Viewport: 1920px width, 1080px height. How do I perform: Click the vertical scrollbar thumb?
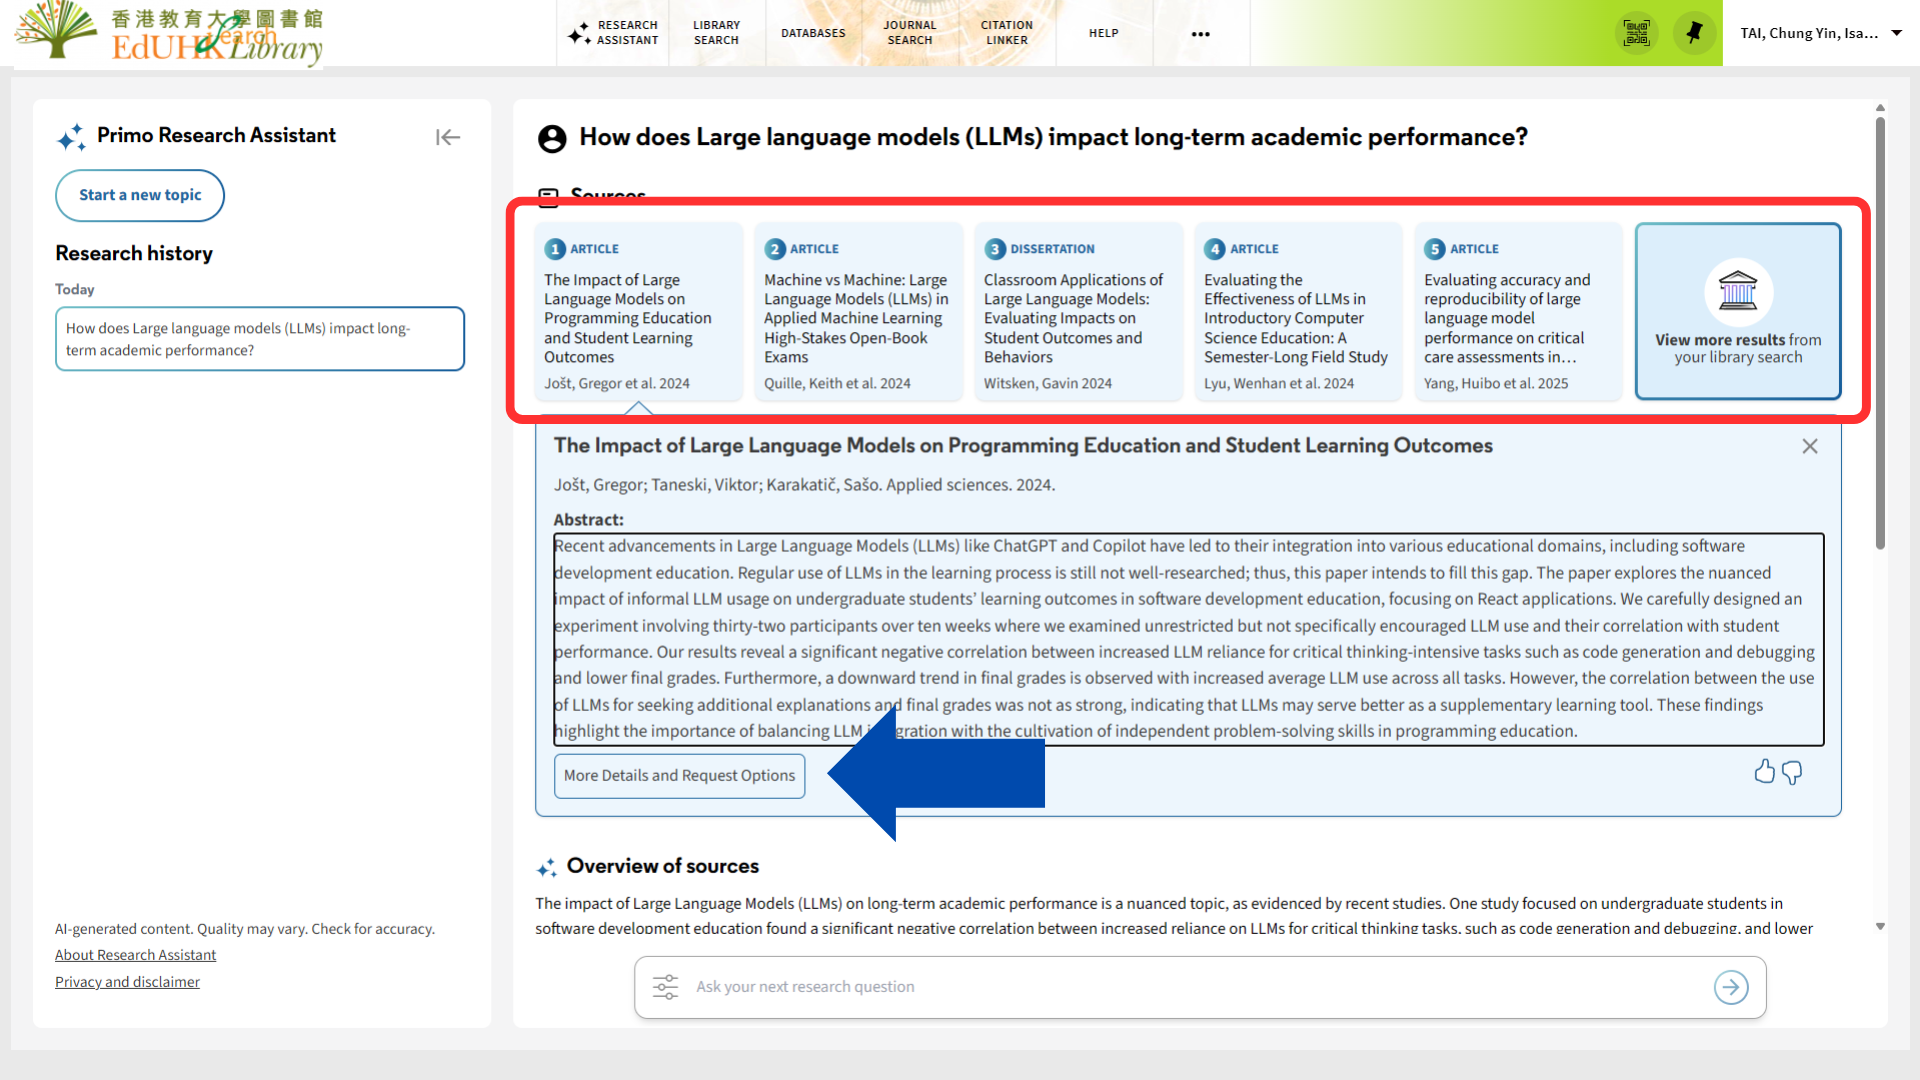click(x=1880, y=333)
